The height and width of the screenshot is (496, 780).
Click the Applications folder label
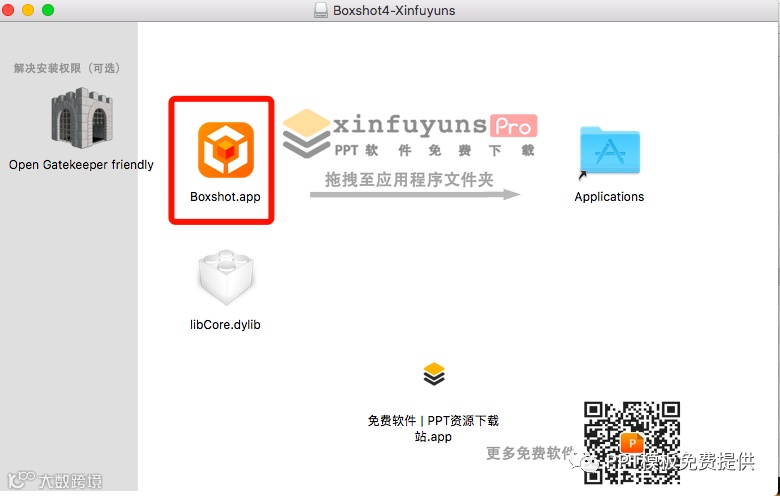[x=609, y=197]
